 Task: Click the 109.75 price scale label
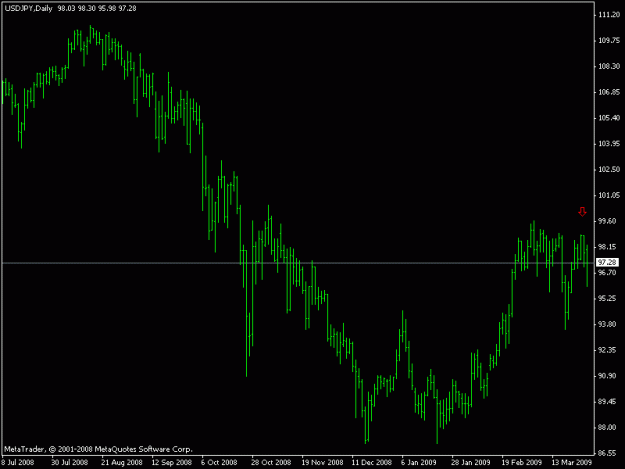(x=609, y=40)
